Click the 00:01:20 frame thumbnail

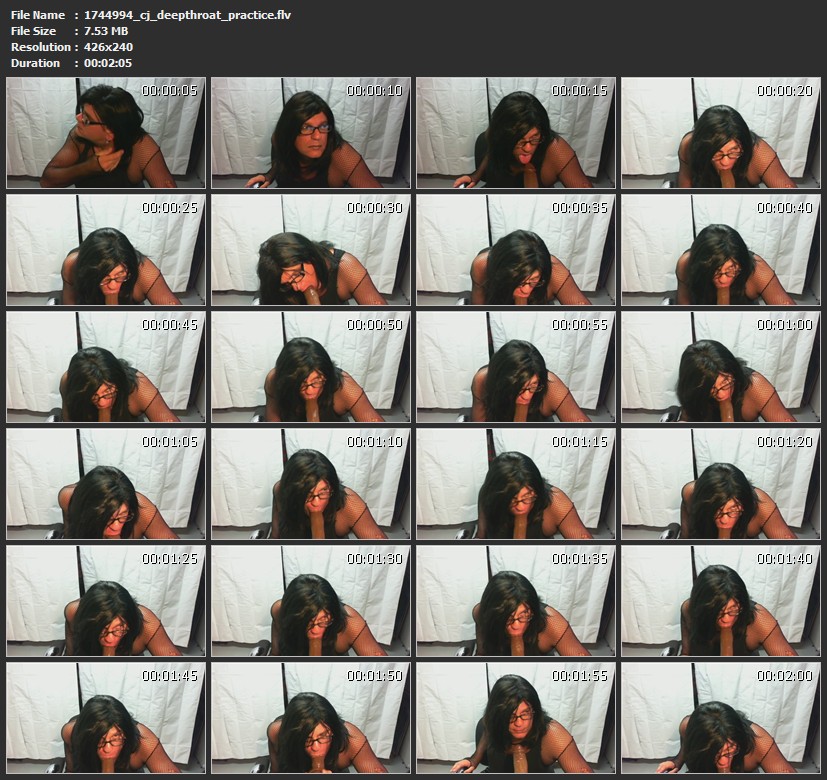click(x=721, y=484)
